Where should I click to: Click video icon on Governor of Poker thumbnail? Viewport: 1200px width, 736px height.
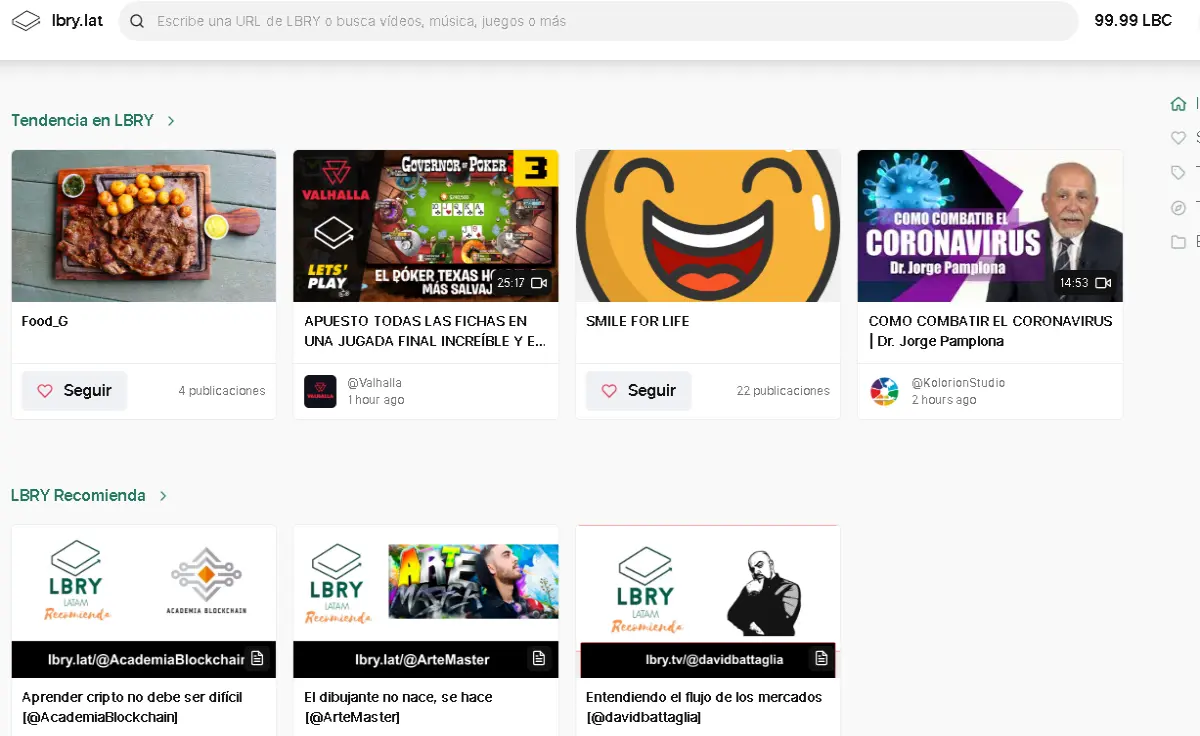pos(539,283)
